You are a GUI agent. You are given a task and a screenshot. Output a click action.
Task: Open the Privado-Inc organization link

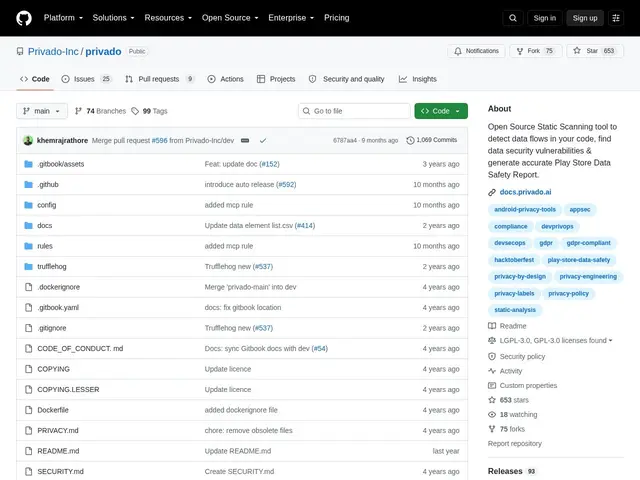[53, 51]
